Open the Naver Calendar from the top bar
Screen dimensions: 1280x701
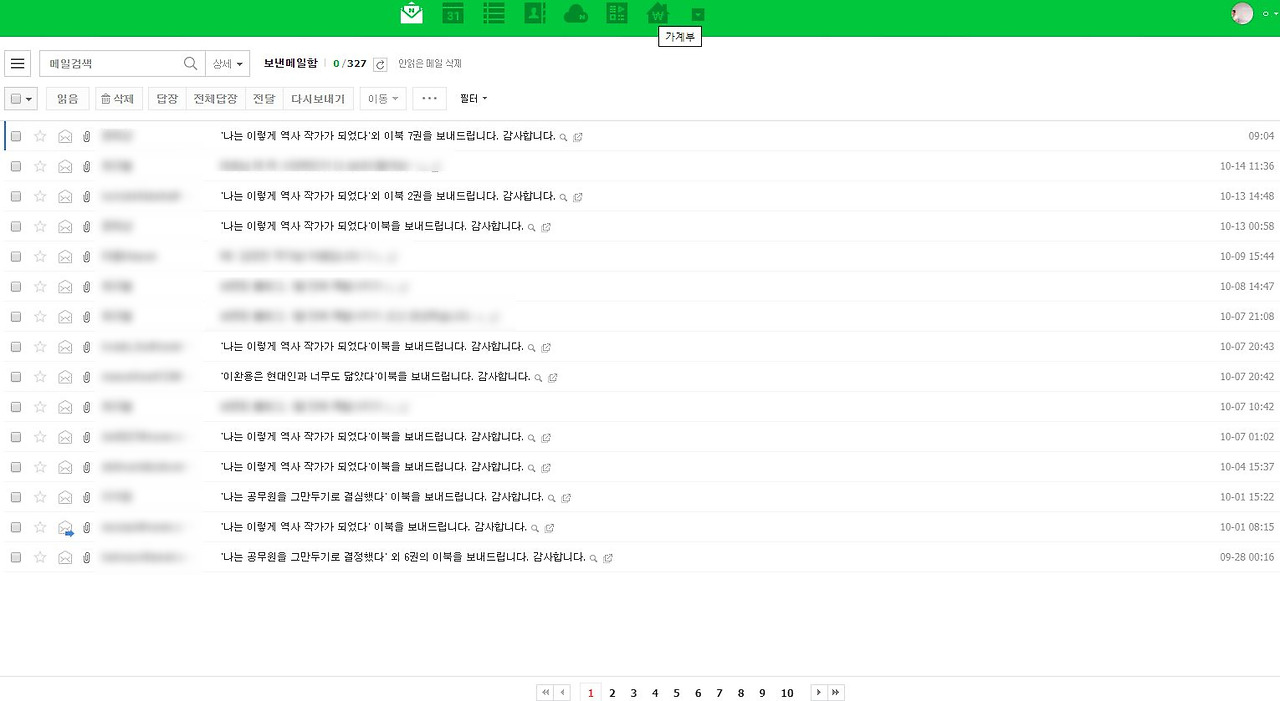452,13
